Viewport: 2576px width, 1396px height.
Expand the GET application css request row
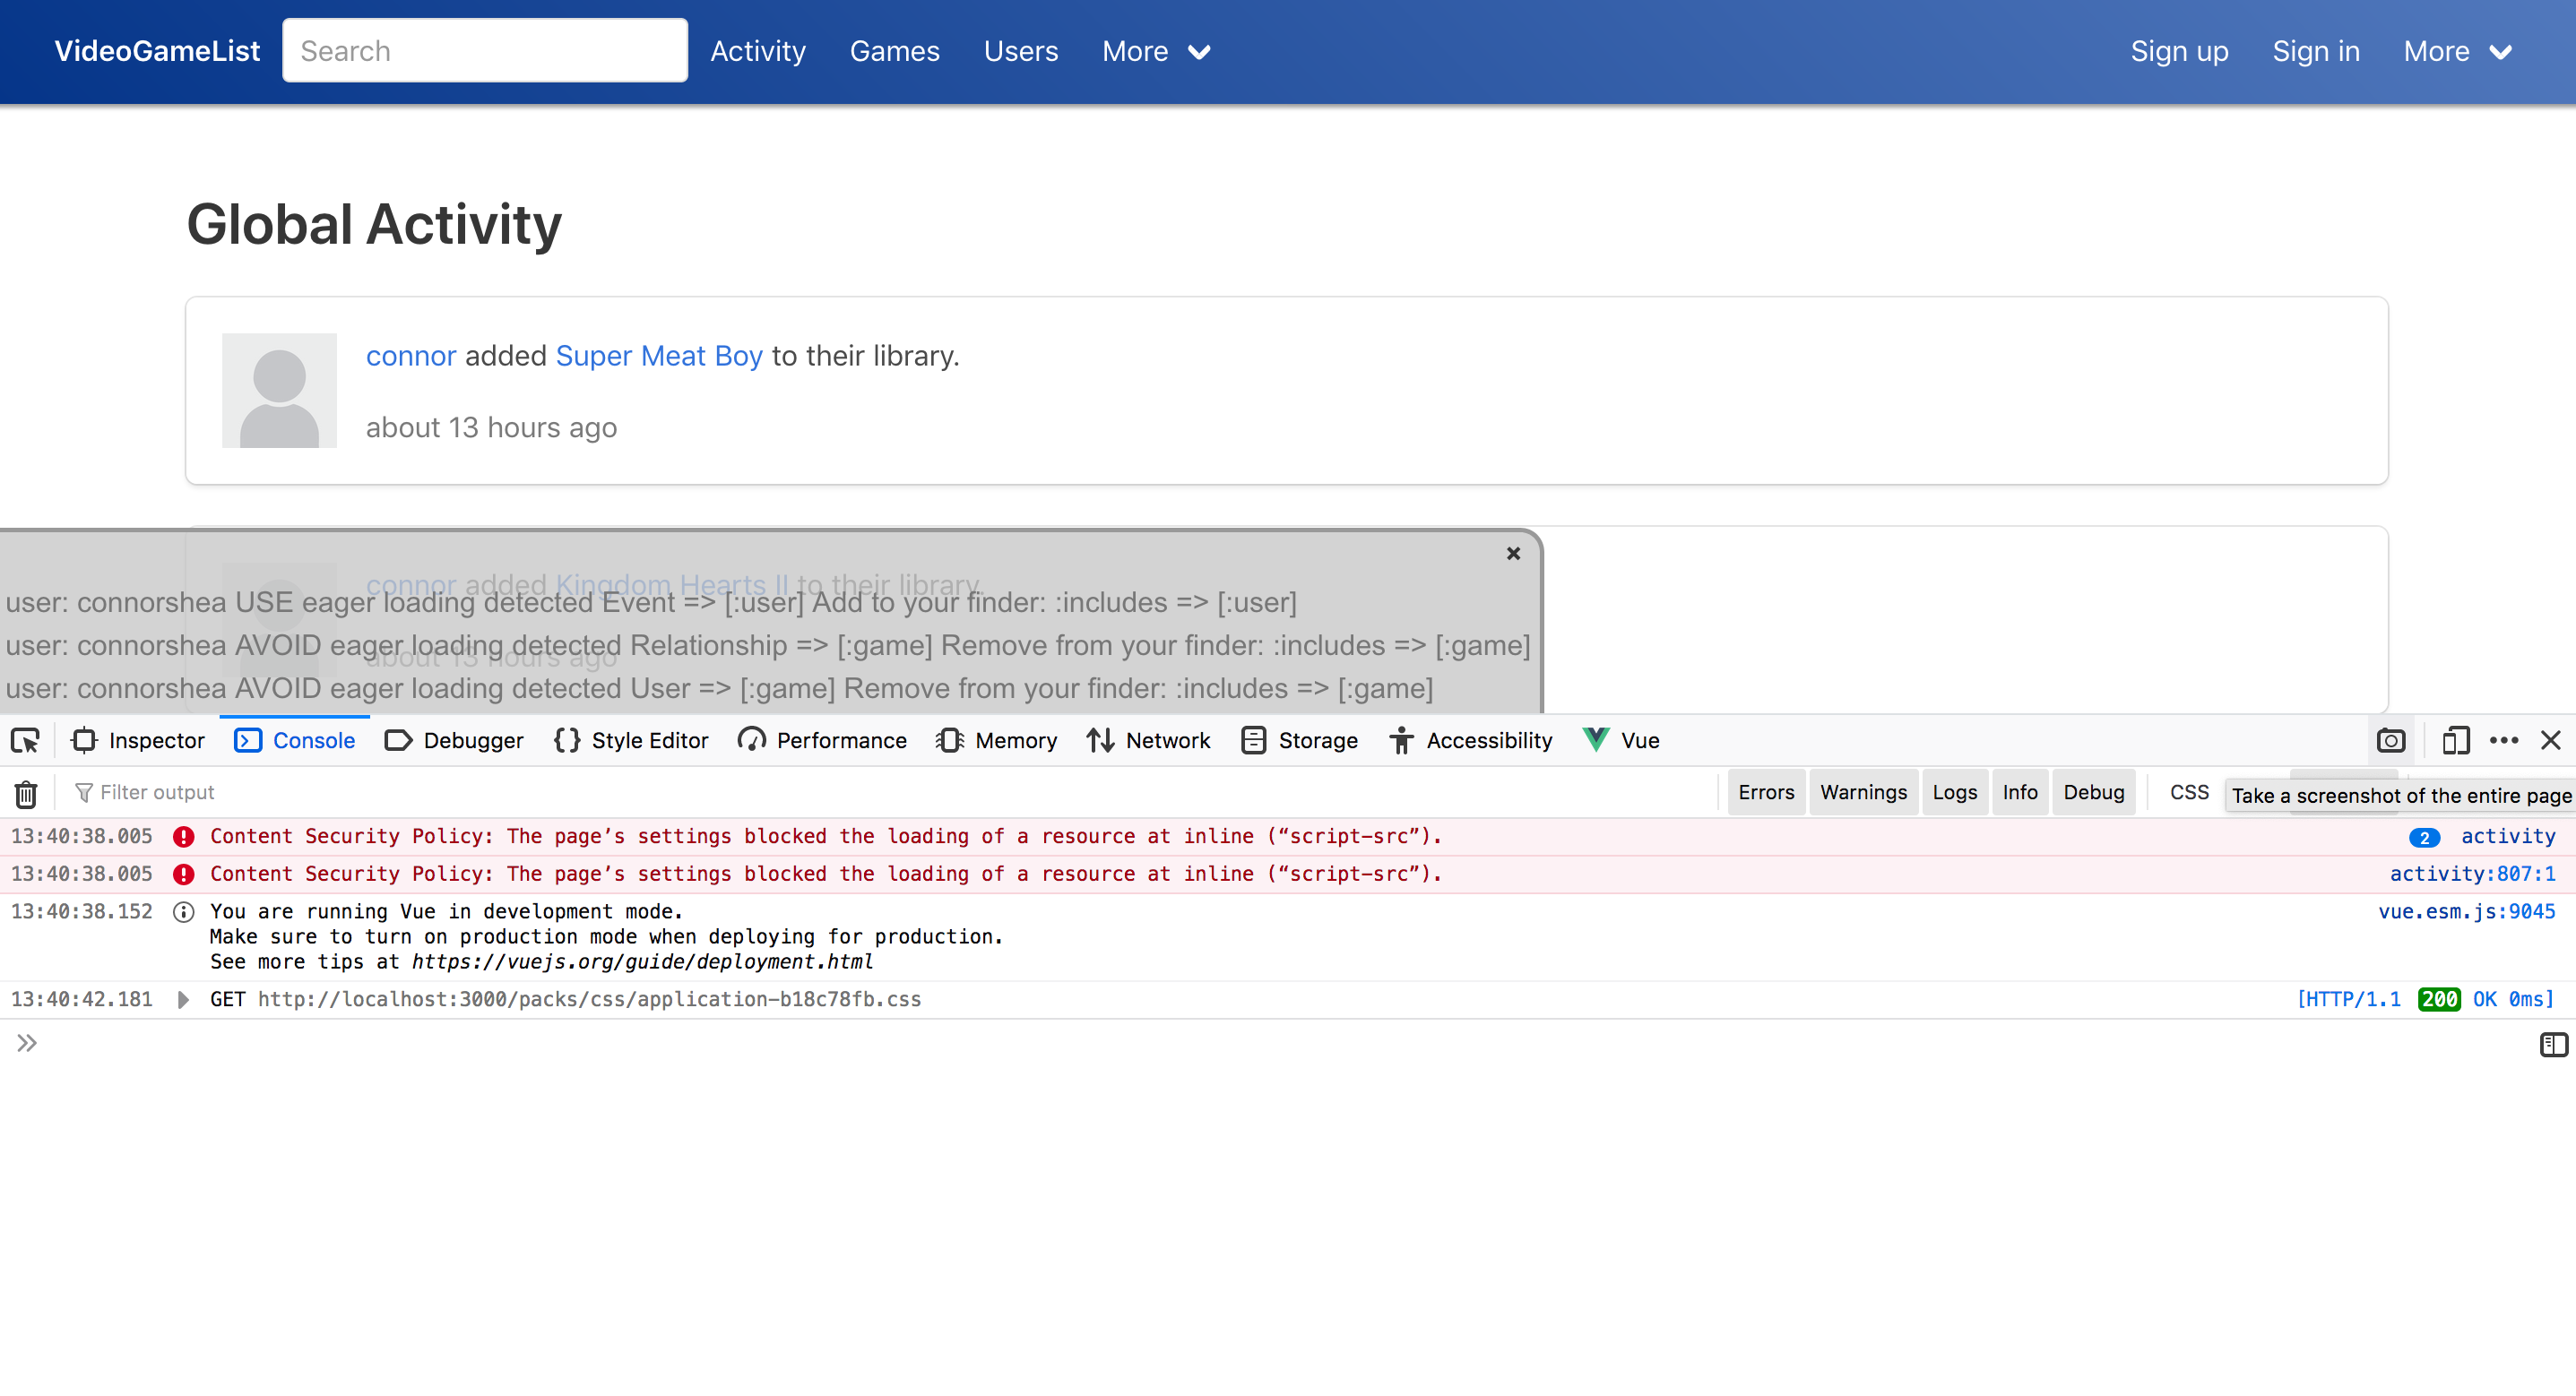183,999
